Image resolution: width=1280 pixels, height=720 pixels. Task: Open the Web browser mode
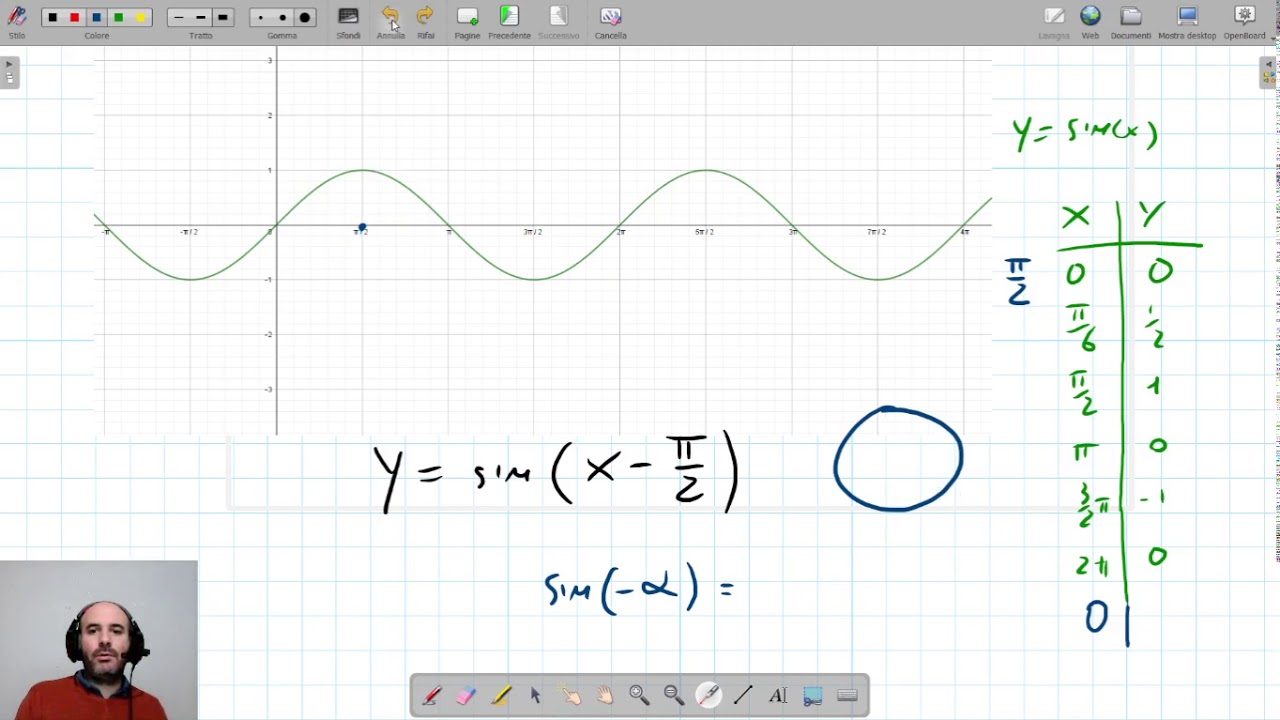pos(1090,22)
